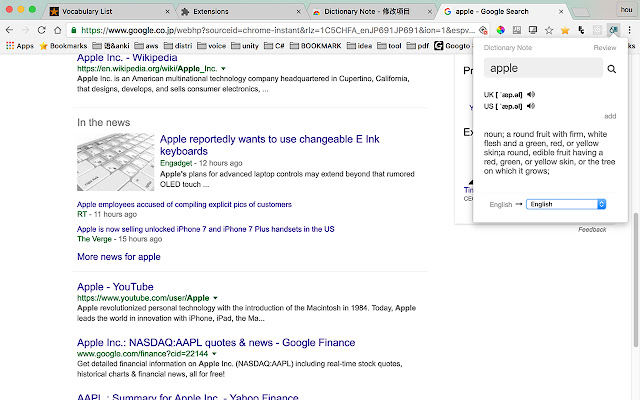
Task: Open the idea bookmark folder
Action: [359, 46]
